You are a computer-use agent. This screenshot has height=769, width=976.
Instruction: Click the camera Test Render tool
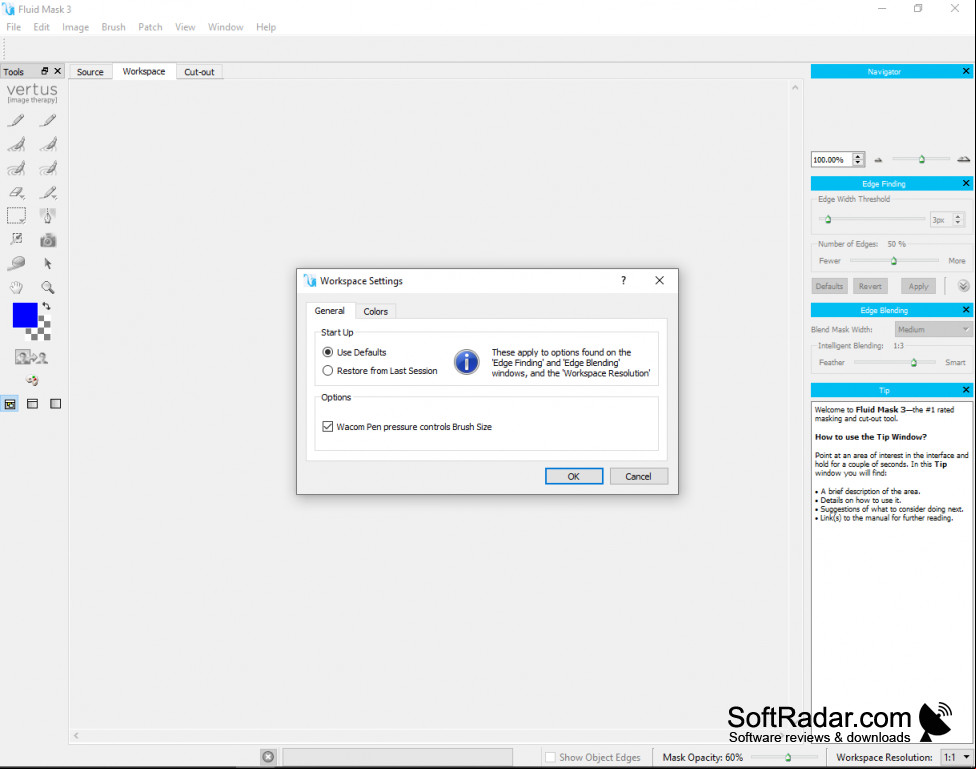pyautogui.click(x=48, y=240)
